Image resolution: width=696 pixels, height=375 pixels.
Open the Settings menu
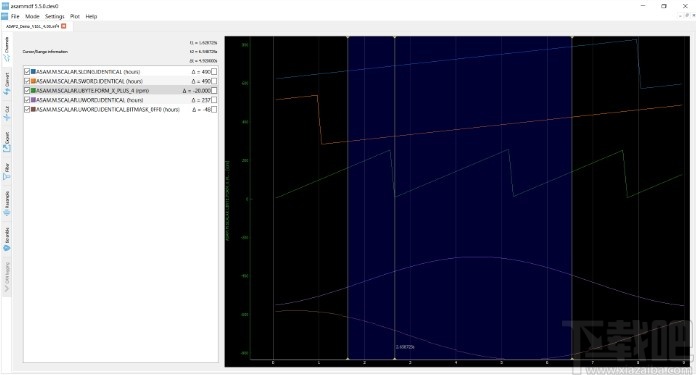(x=55, y=16)
